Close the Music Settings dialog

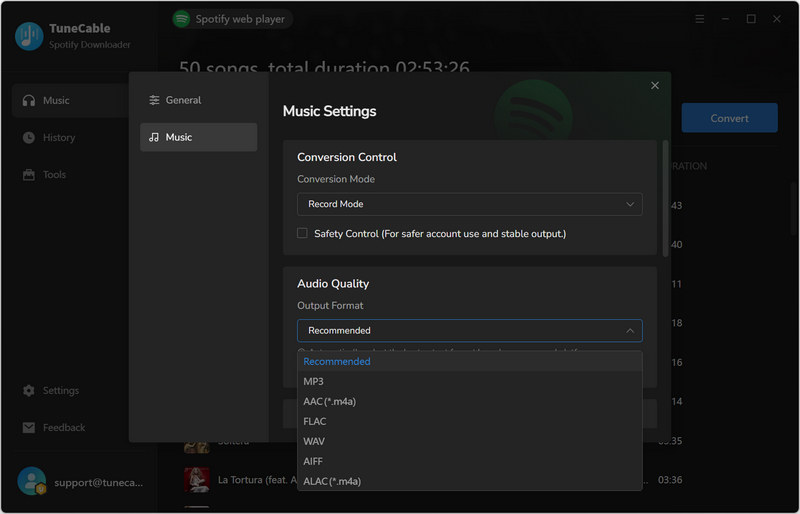pos(655,85)
